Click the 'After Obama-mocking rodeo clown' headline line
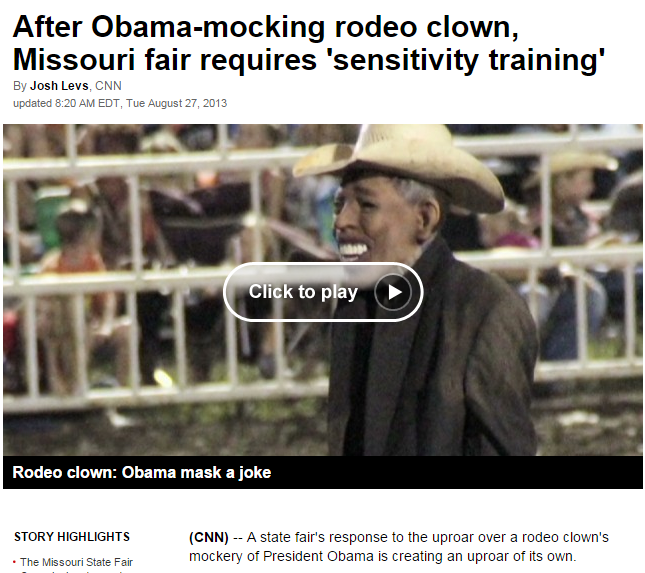 (266, 27)
